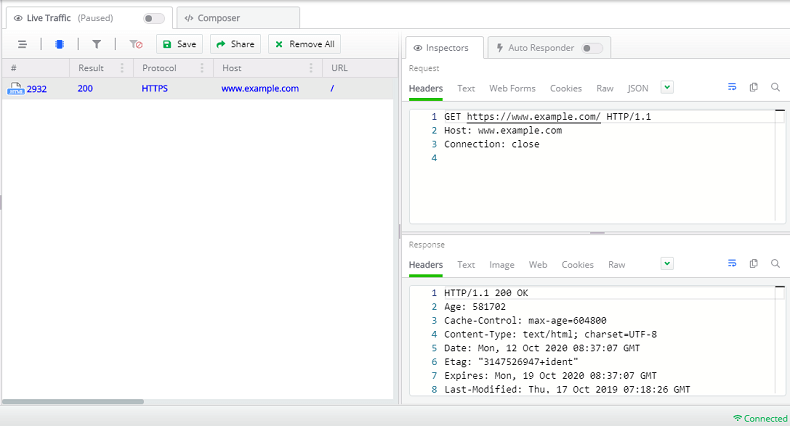Viewport: 790px width, 426px height.
Task: Clear filters with the crossed funnel icon
Action: point(136,44)
